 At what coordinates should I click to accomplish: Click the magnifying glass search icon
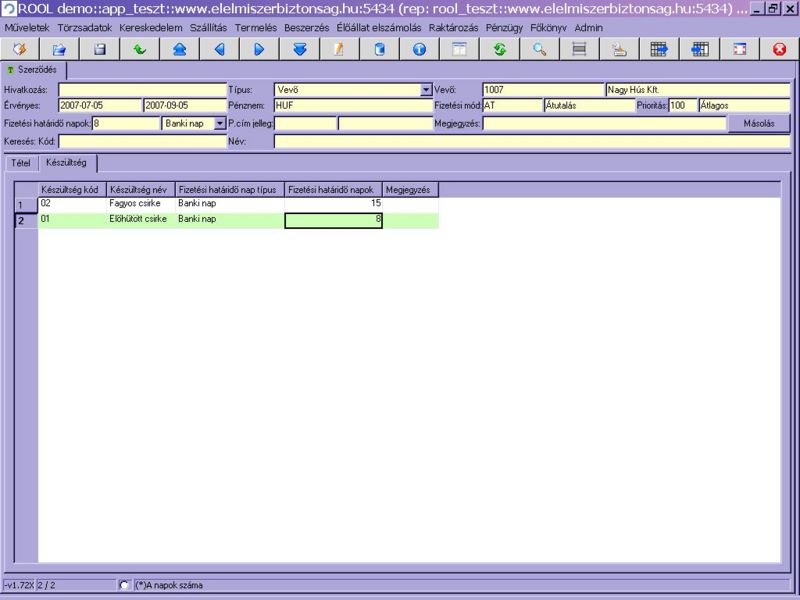pos(539,49)
